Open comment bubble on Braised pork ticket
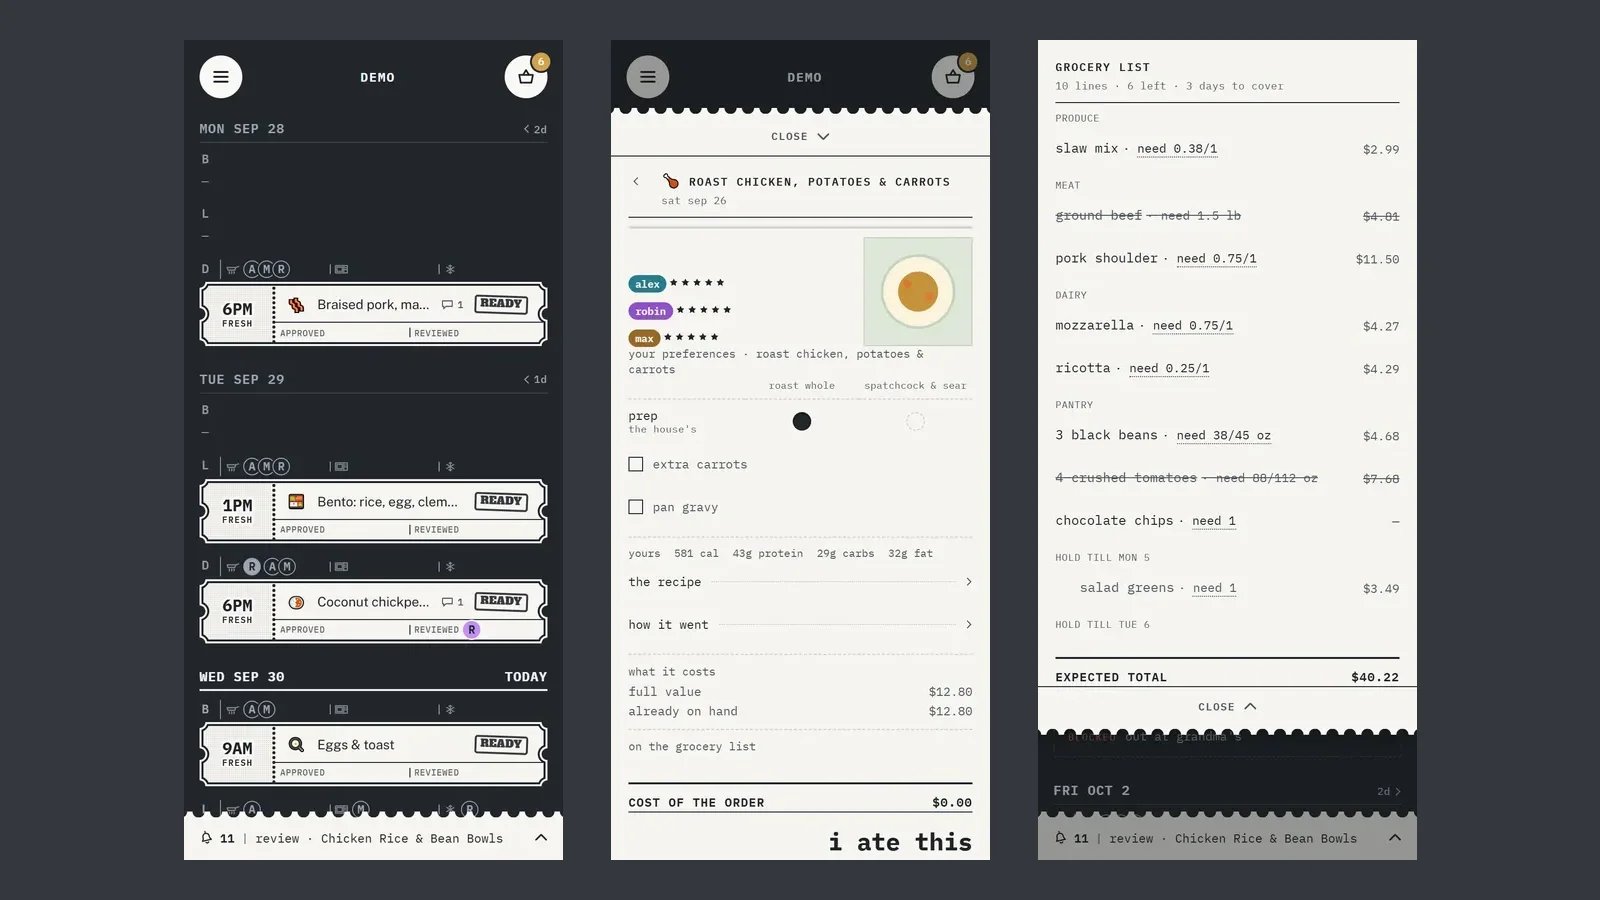The width and height of the screenshot is (1600, 900). [452, 305]
